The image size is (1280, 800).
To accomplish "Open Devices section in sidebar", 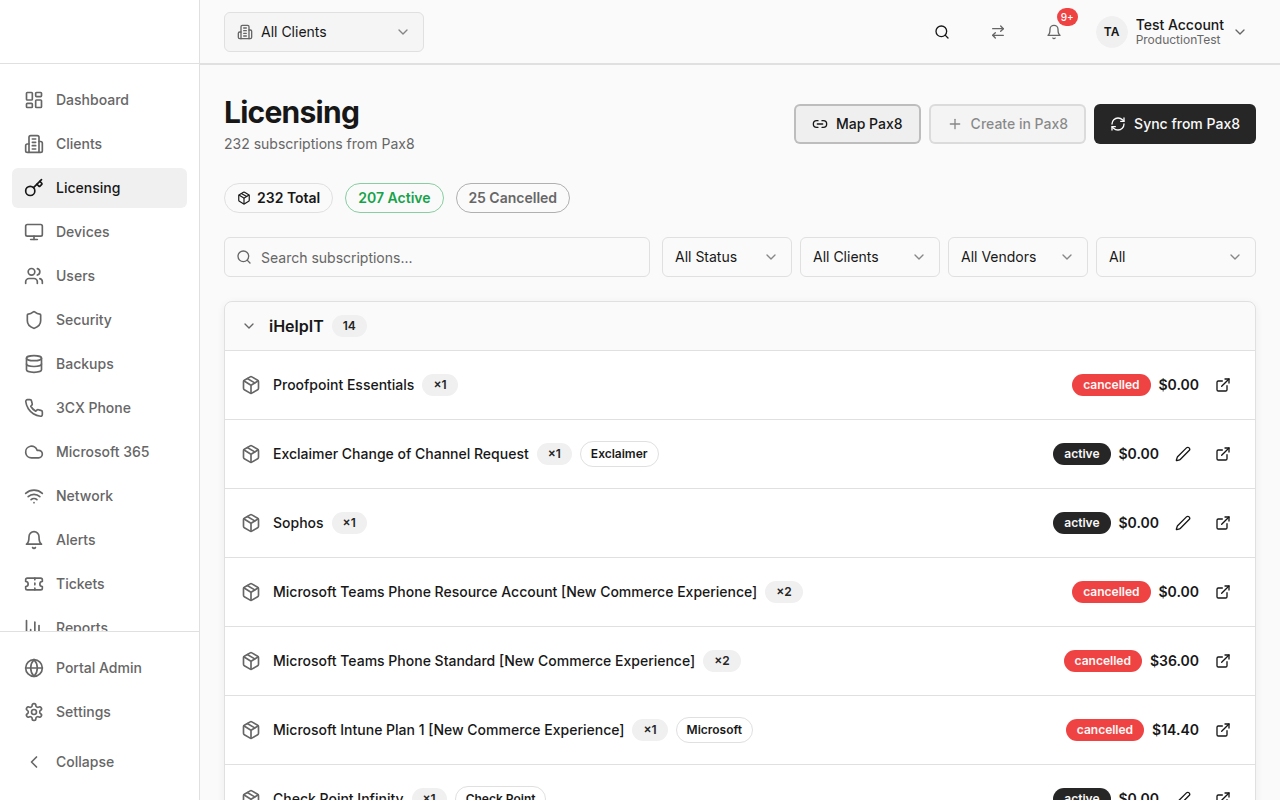I will (99, 232).
